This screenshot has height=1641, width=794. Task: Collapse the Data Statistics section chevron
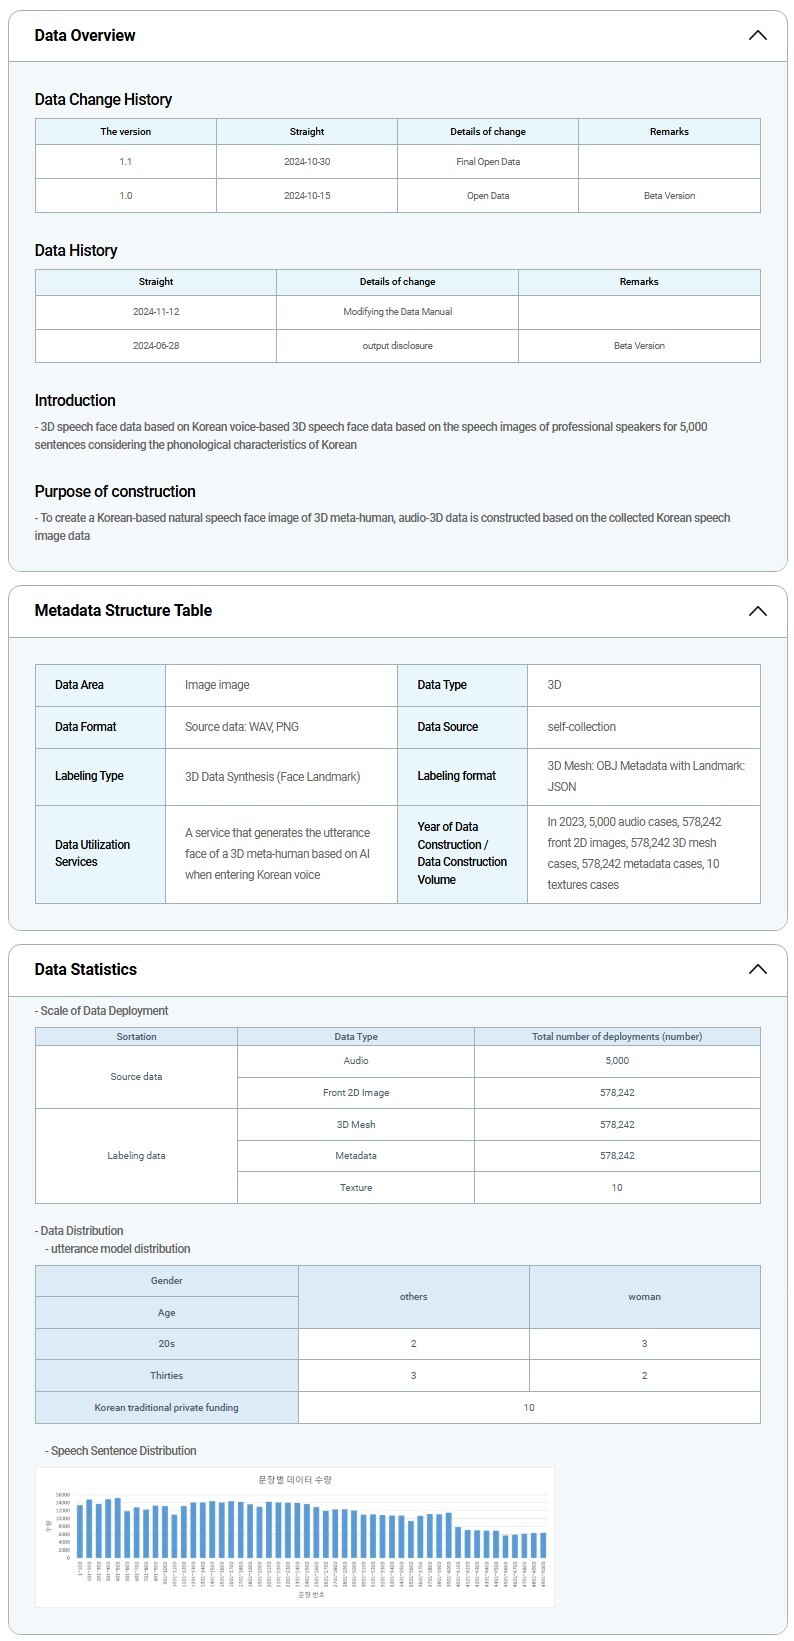757,969
